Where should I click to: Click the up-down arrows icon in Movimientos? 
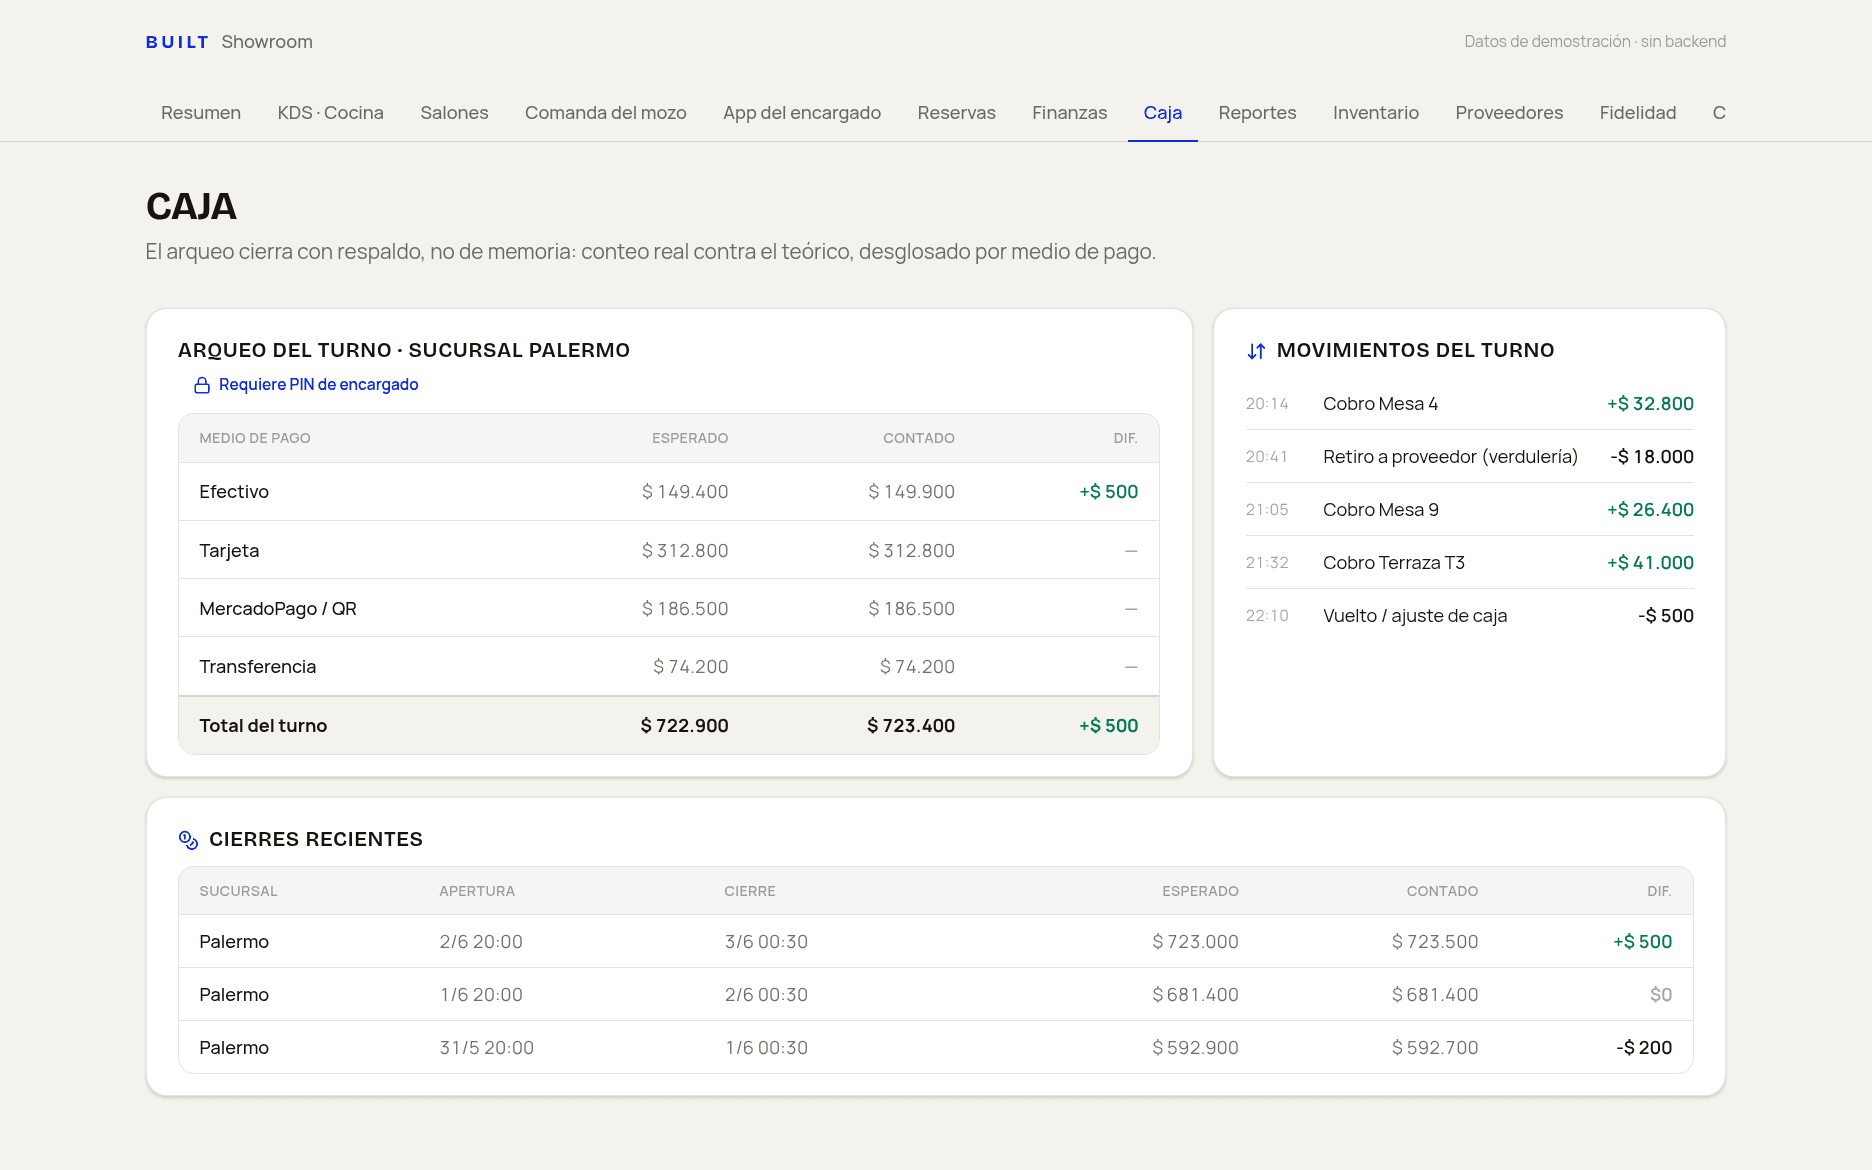tap(1256, 351)
